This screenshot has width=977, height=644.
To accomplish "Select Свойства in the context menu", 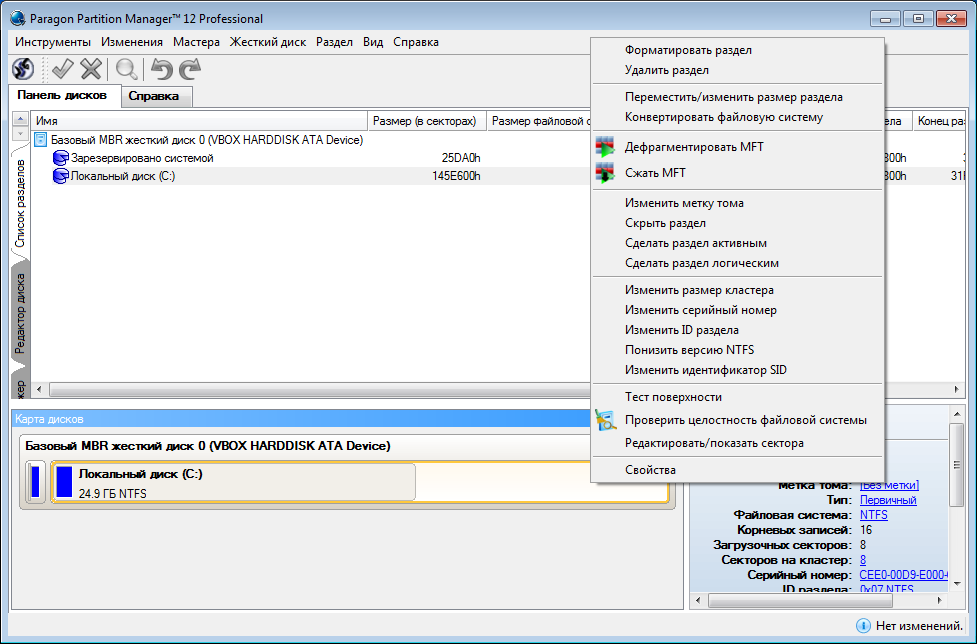I will click(650, 470).
